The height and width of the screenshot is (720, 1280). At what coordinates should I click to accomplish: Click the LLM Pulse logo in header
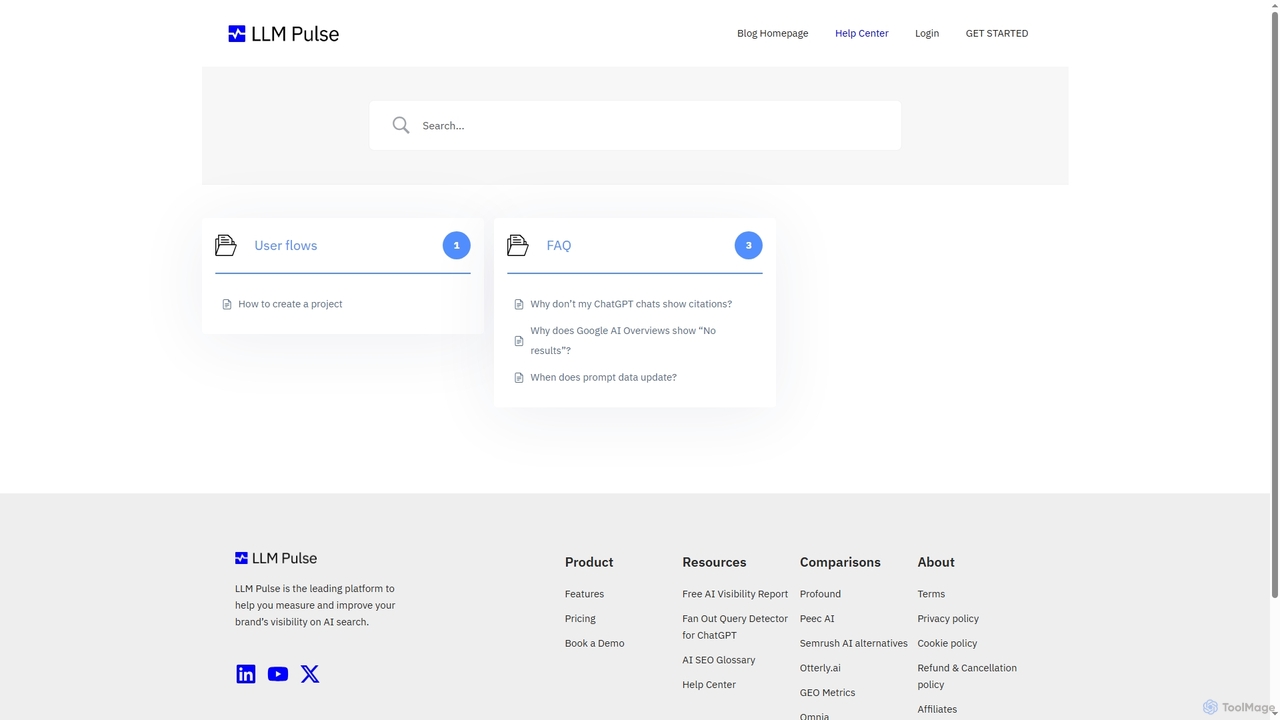tap(283, 34)
